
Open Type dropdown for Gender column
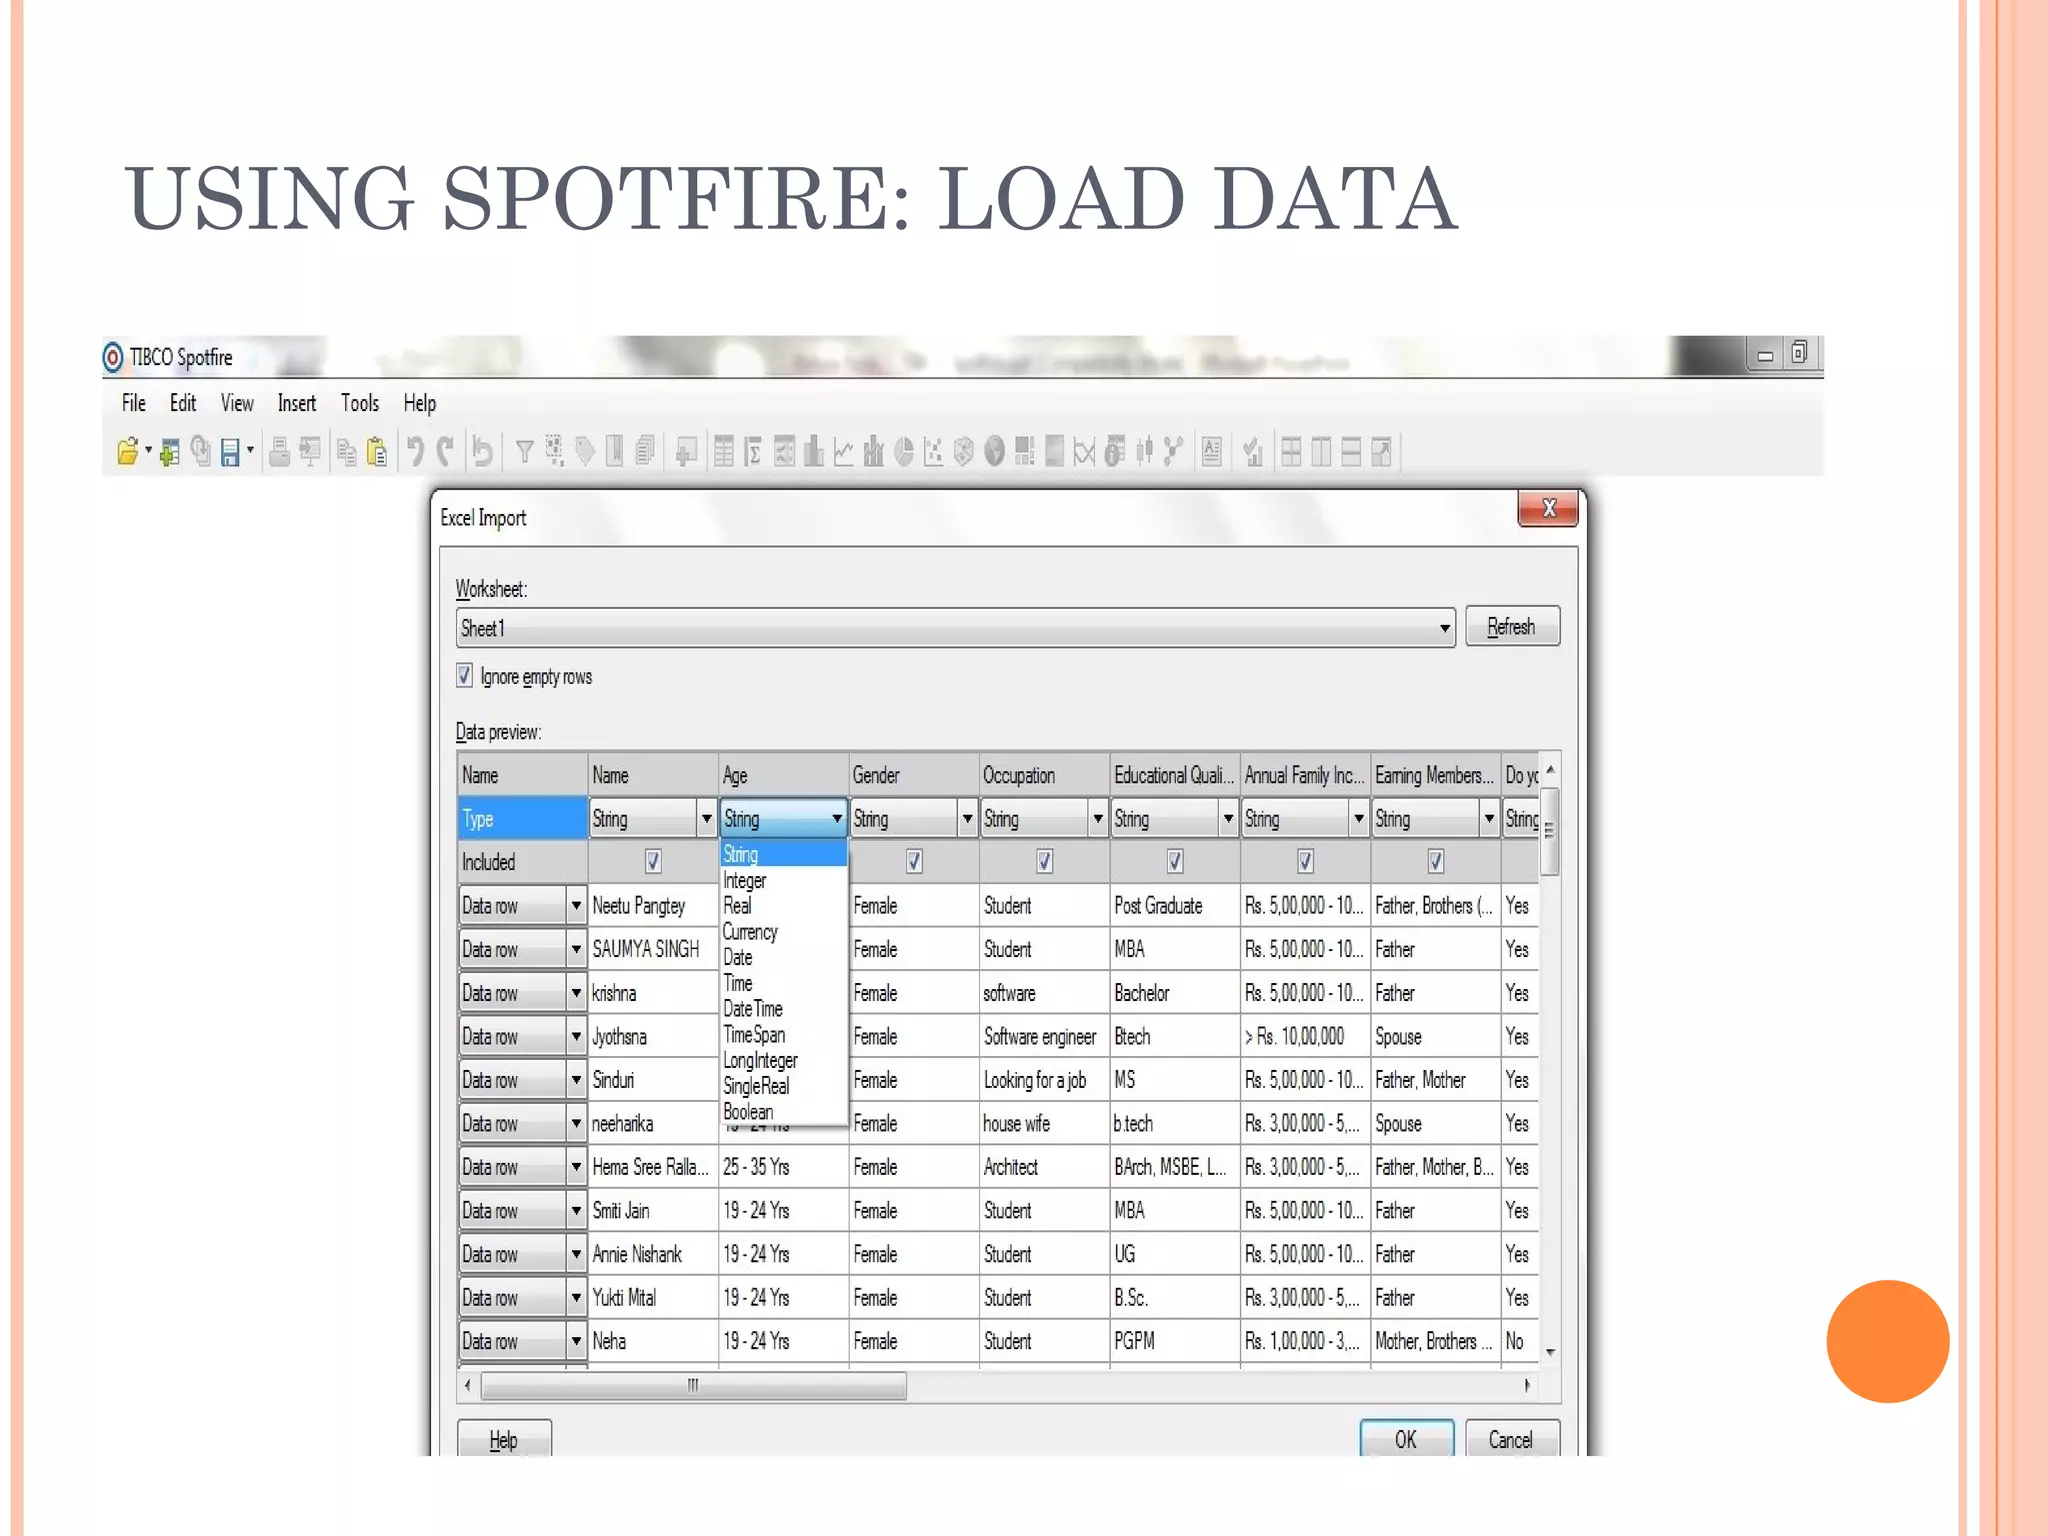tap(967, 818)
